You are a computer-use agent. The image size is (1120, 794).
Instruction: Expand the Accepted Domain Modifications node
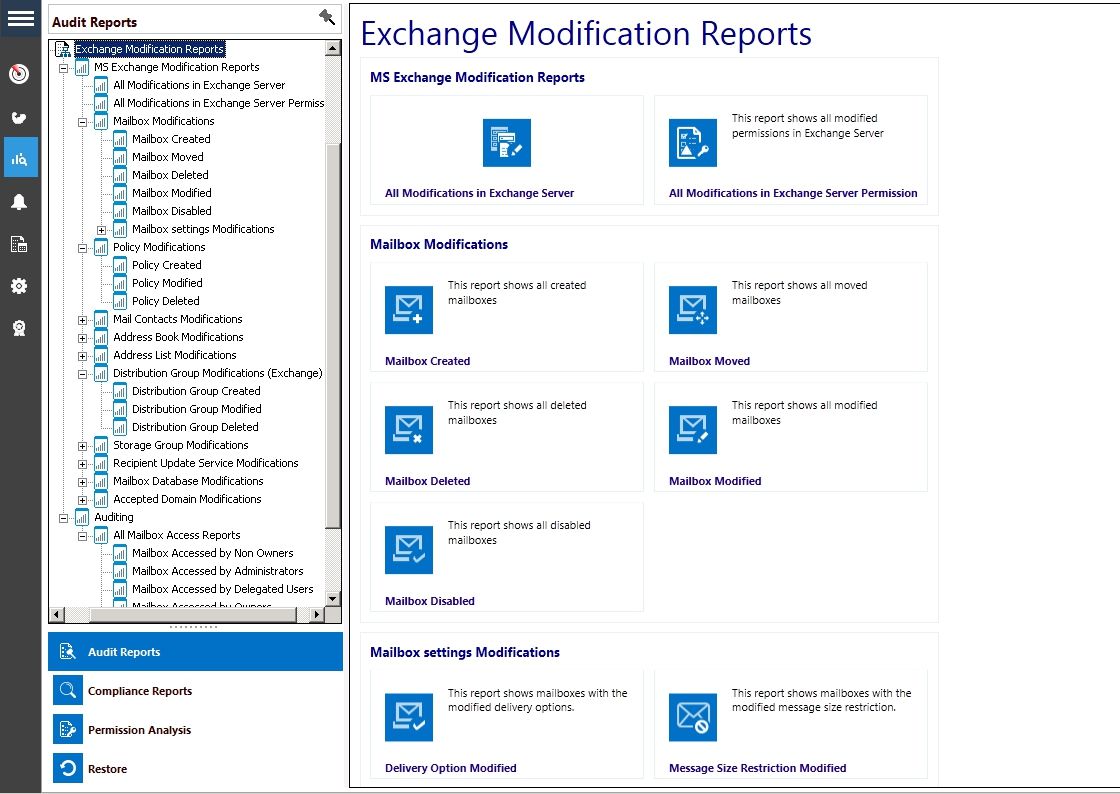(82, 500)
